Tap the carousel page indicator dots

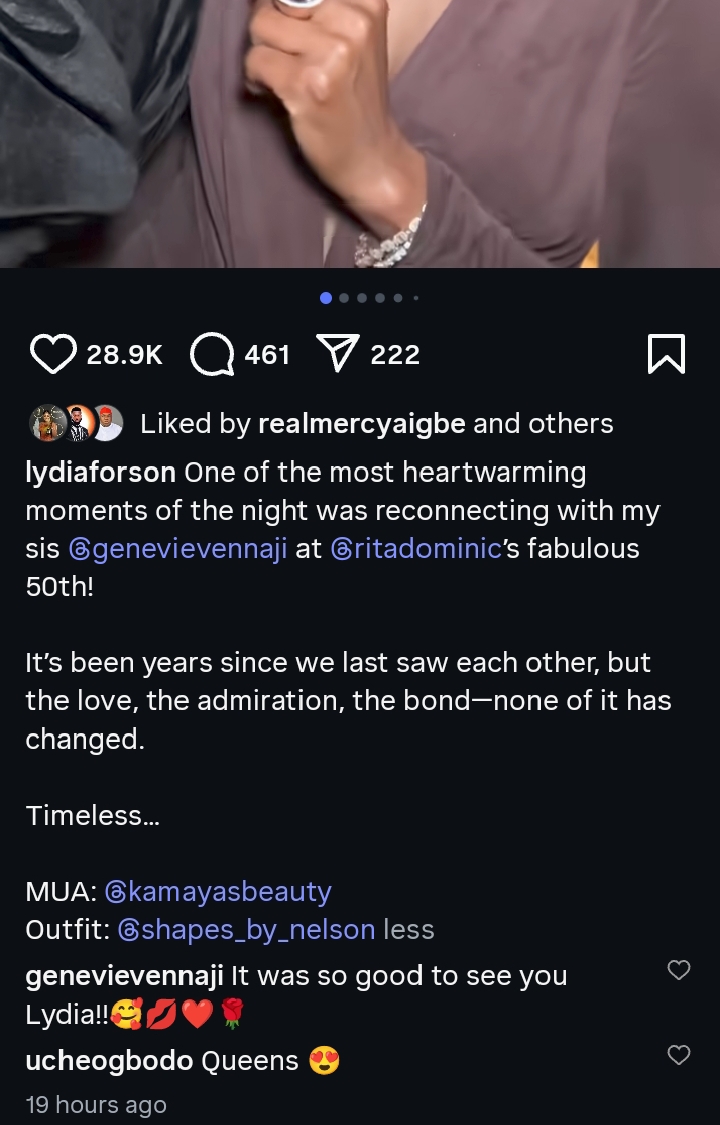pos(368,298)
